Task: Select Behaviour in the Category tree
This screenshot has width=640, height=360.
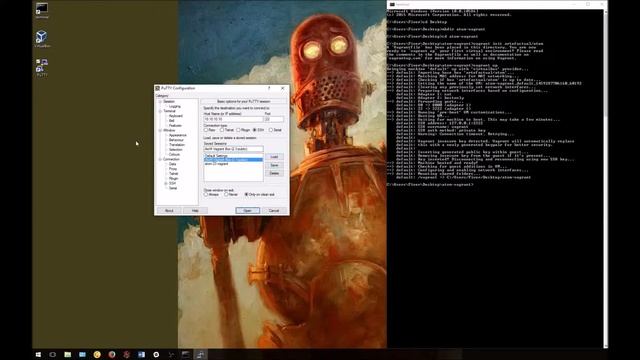Action: tap(176, 140)
